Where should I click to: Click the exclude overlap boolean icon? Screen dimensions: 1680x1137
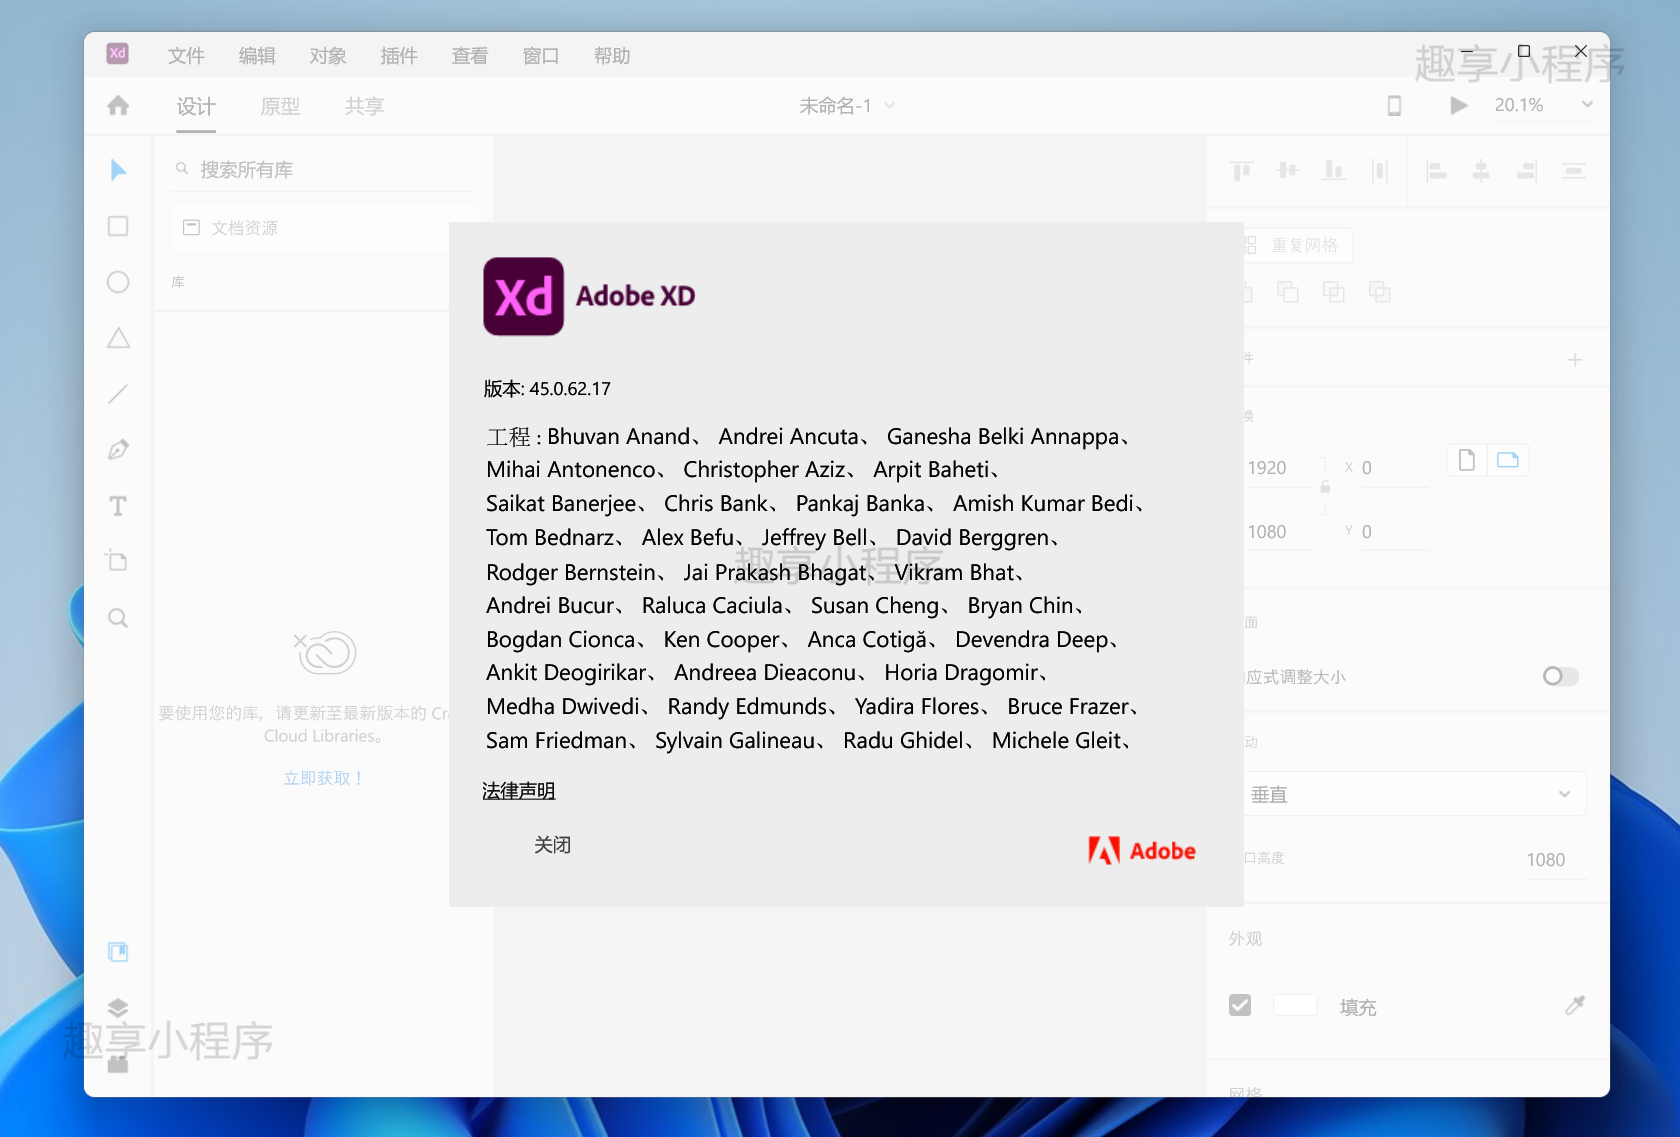1380,292
